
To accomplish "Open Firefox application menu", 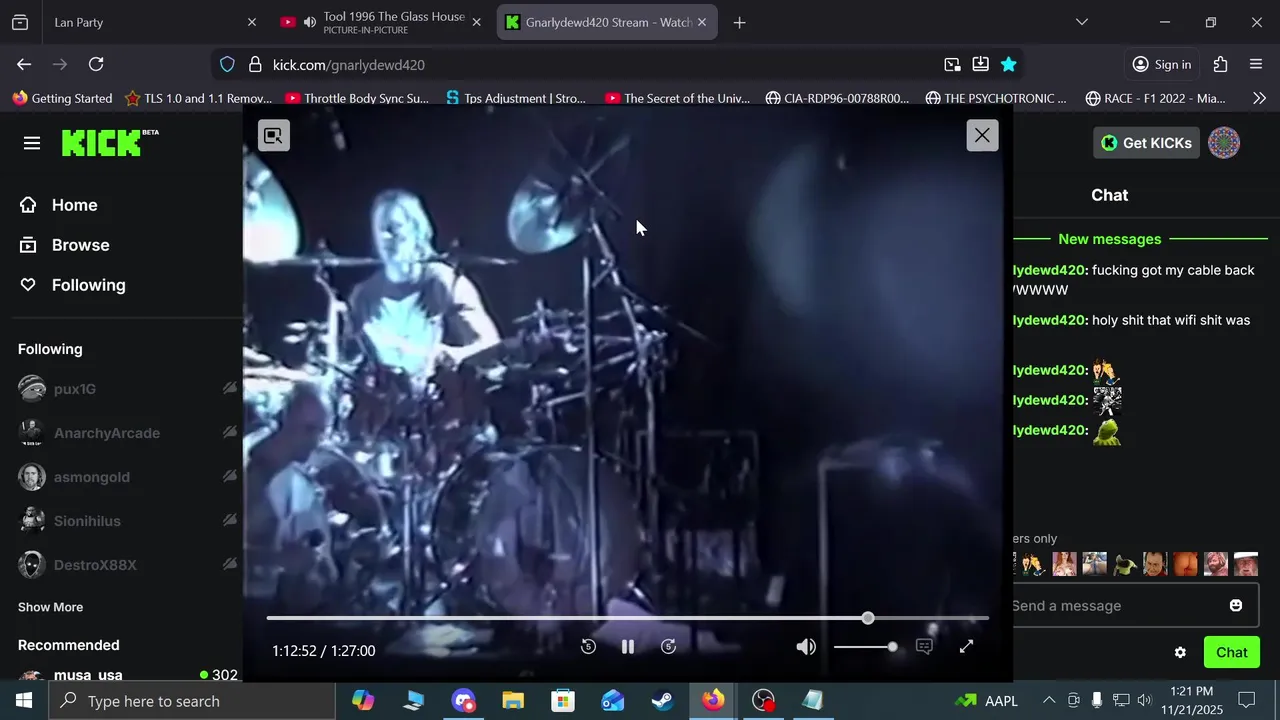I will pos(1256,64).
